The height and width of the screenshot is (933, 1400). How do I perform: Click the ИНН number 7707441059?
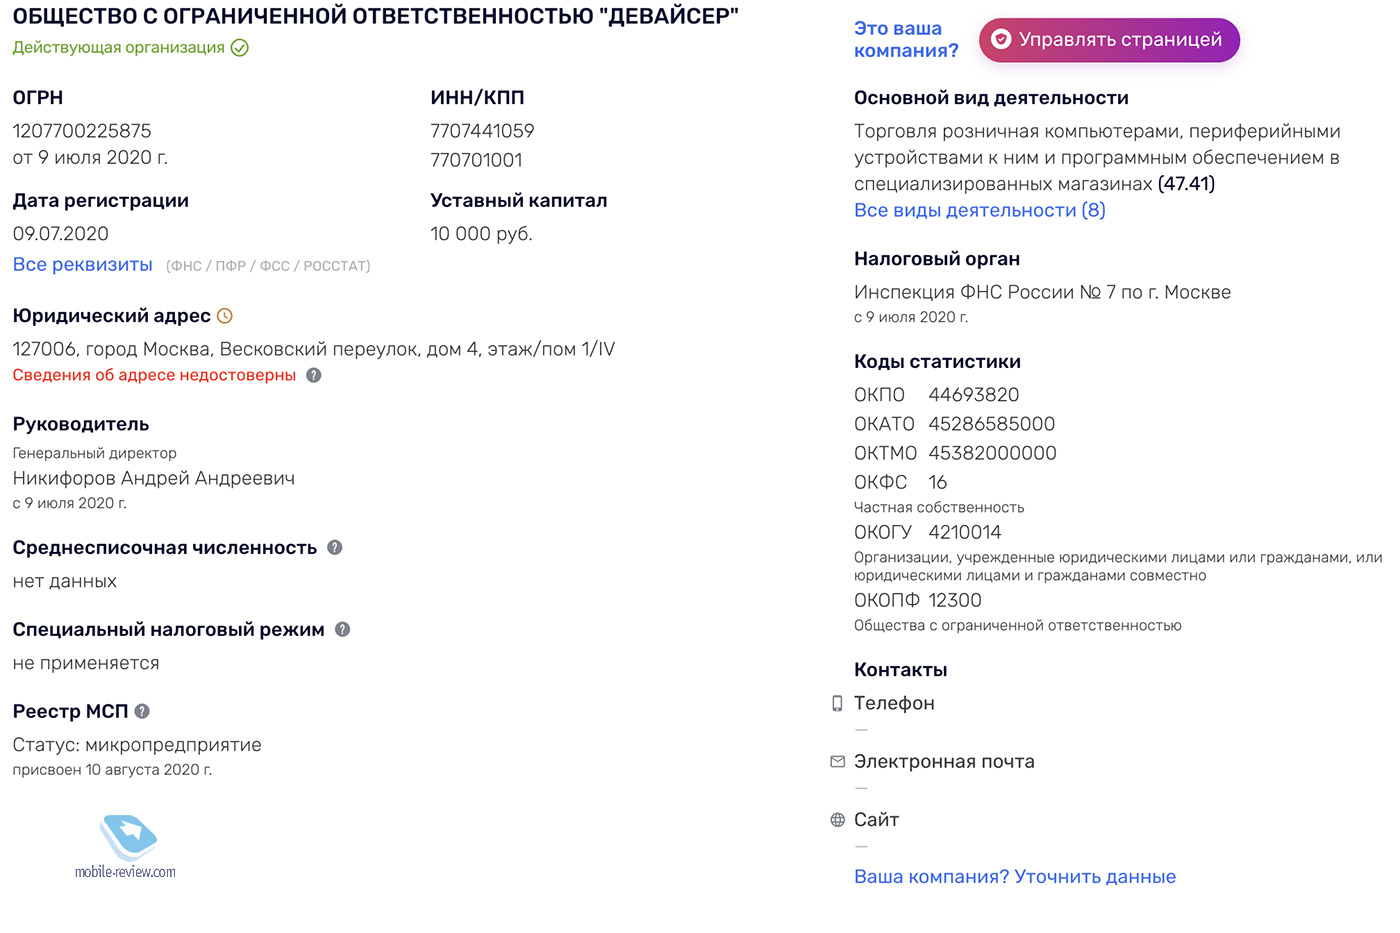(482, 131)
